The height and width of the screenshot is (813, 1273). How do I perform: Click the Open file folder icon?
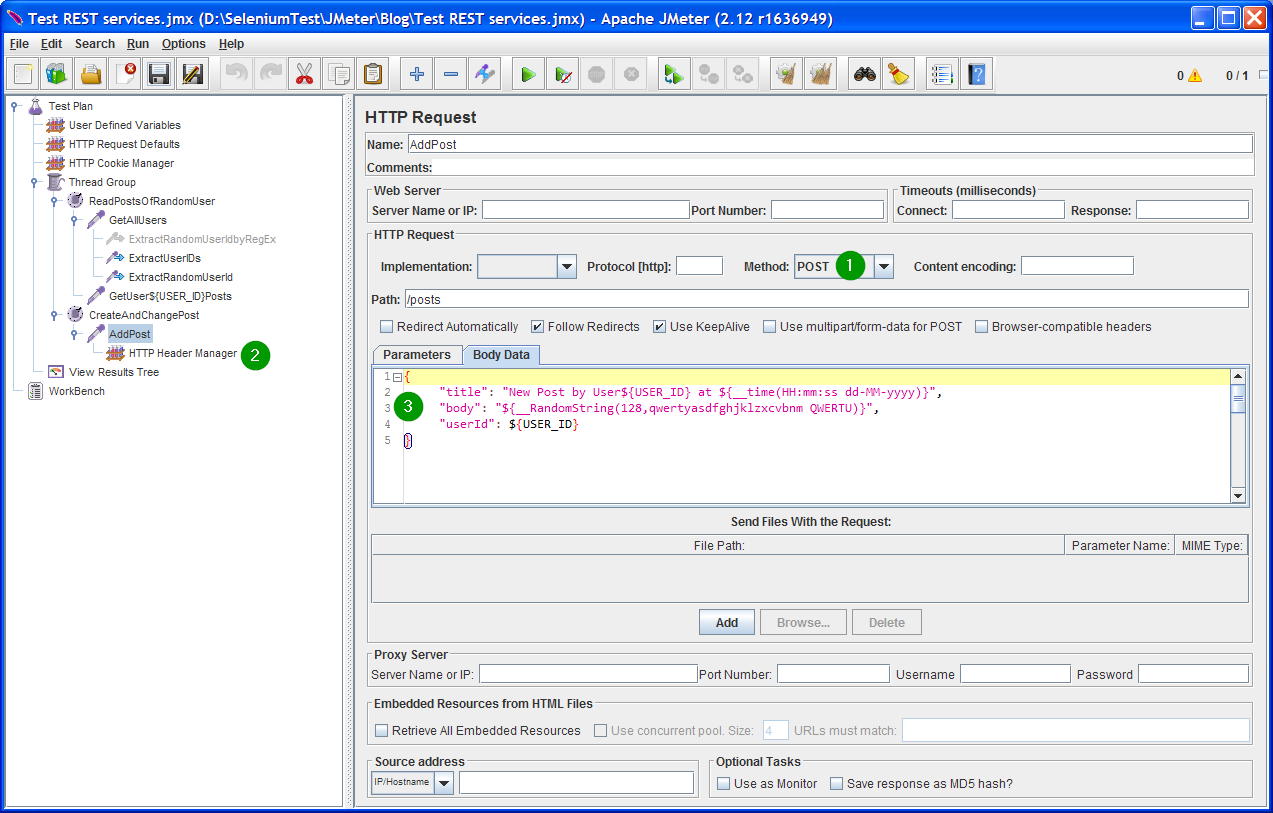(91, 74)
